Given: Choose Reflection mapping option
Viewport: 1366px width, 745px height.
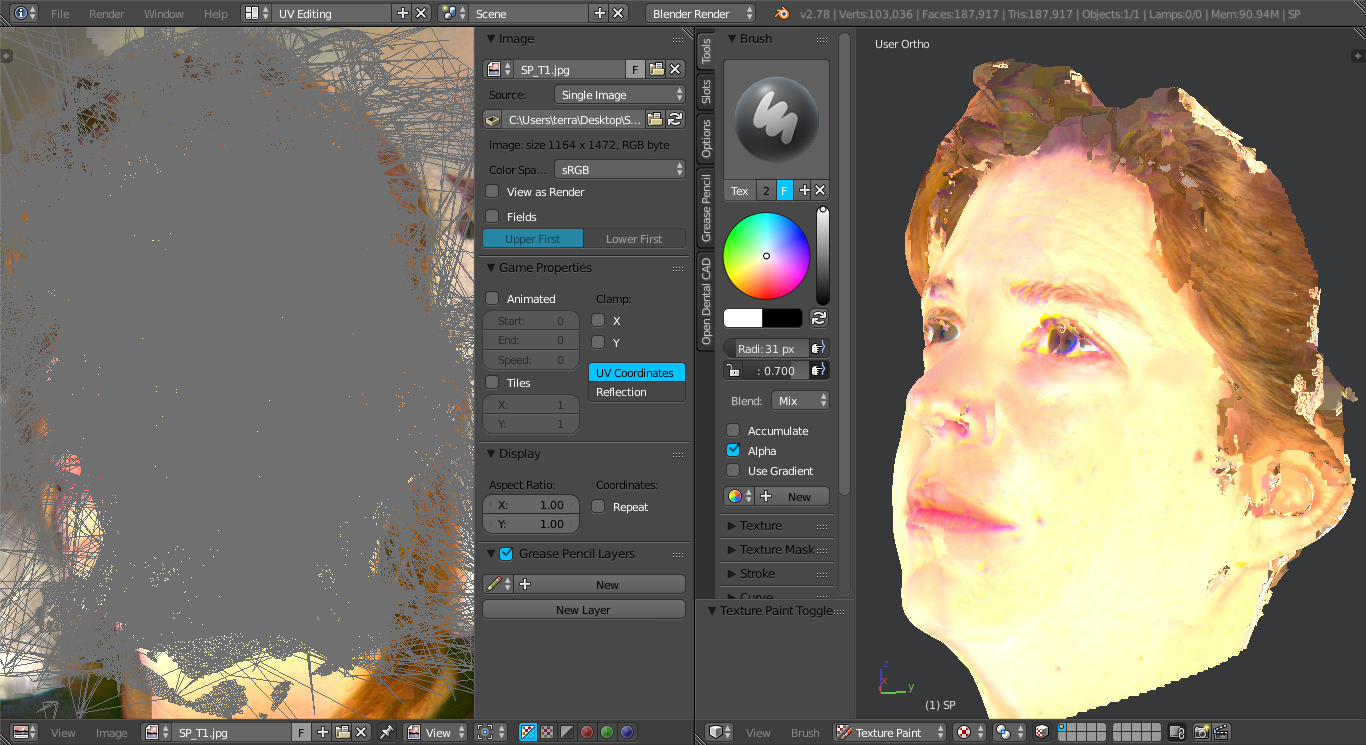Looking at the screenshot, I should [637, 392].
